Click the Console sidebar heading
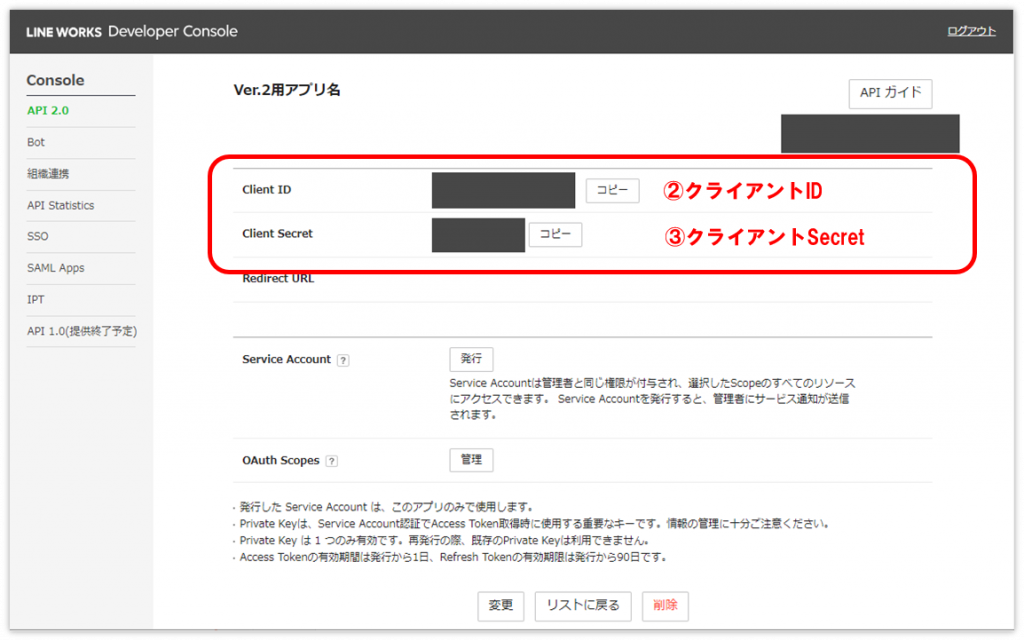Viewport: 1024px width, 641px height. (56, 80)
